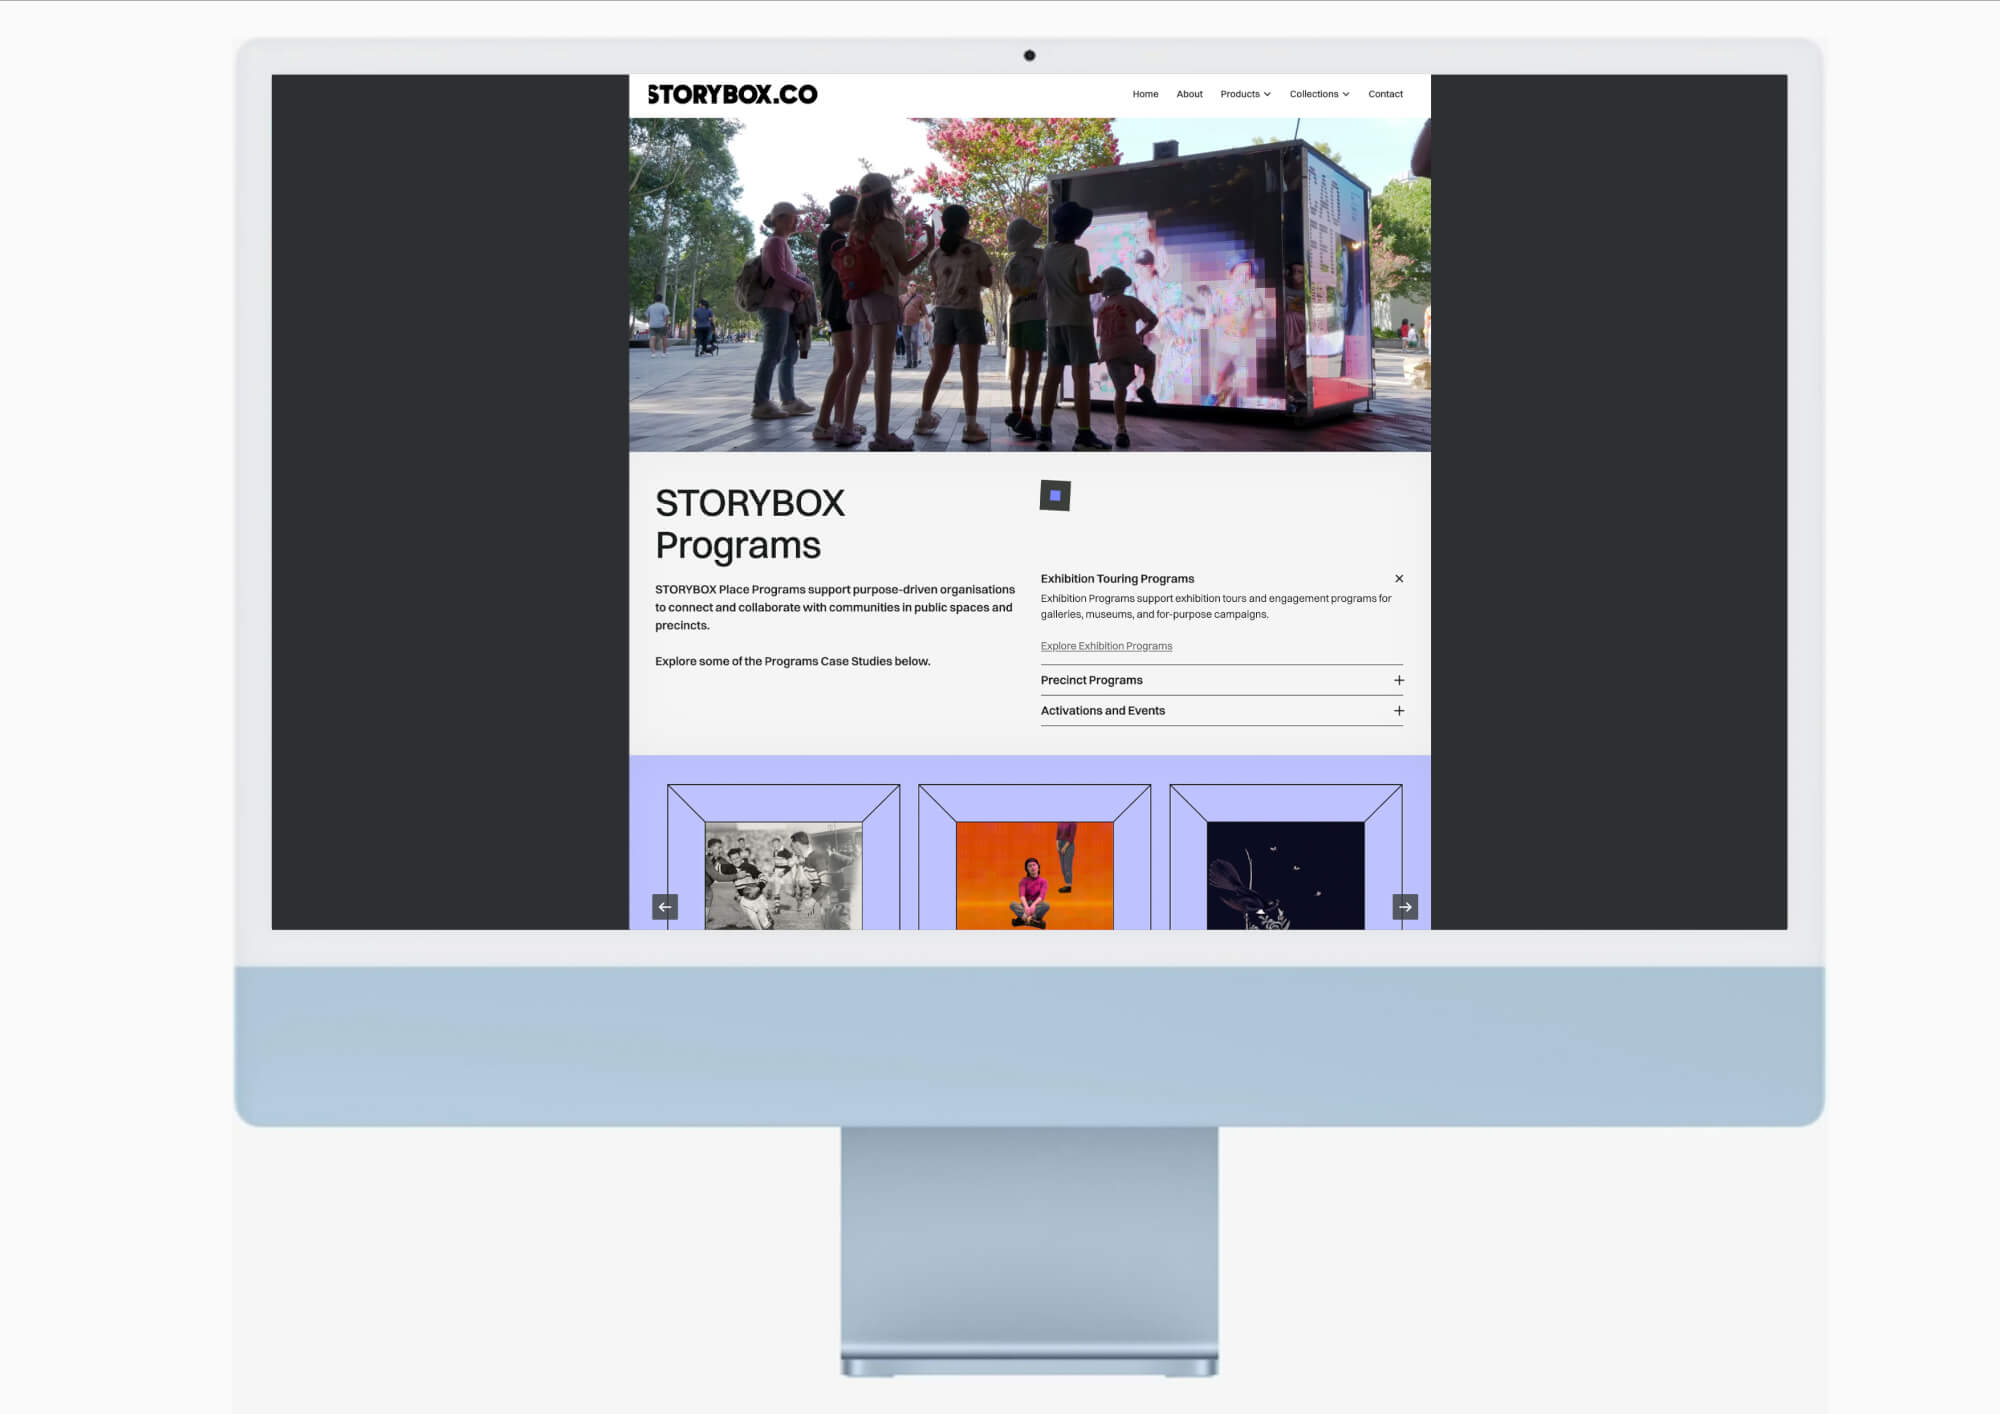The width and height of the screenshot is (2000, 1414).
Task: Follow the Explore Exhibition Programs link
Action: point(1106,646)
